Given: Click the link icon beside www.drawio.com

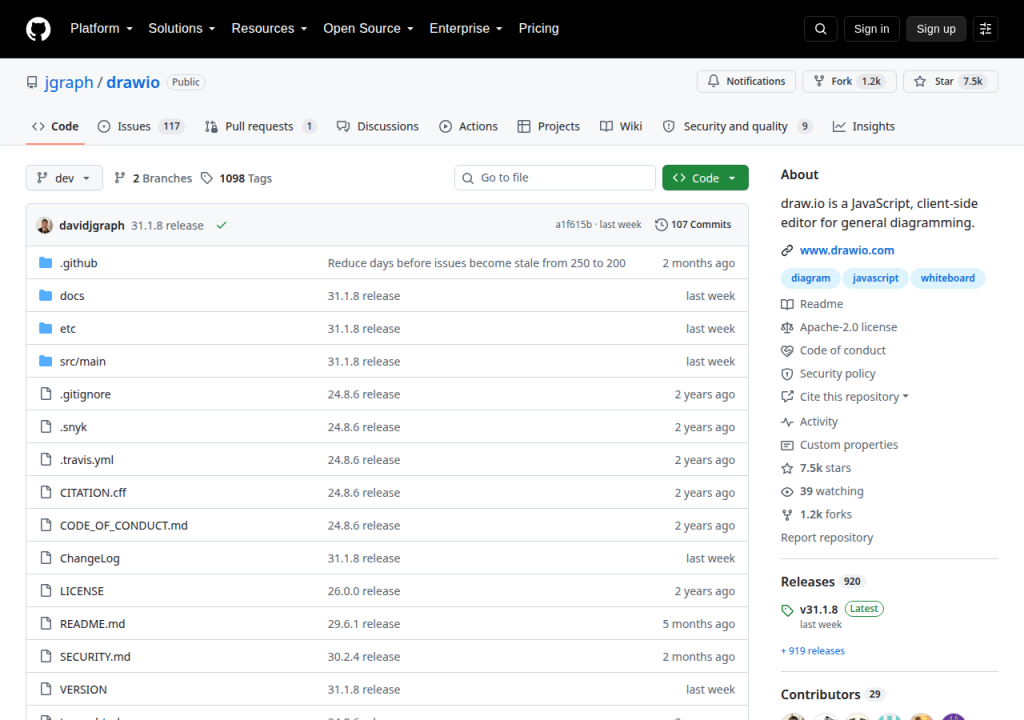Looking at the screenshot, I should [x=787, y=250].
